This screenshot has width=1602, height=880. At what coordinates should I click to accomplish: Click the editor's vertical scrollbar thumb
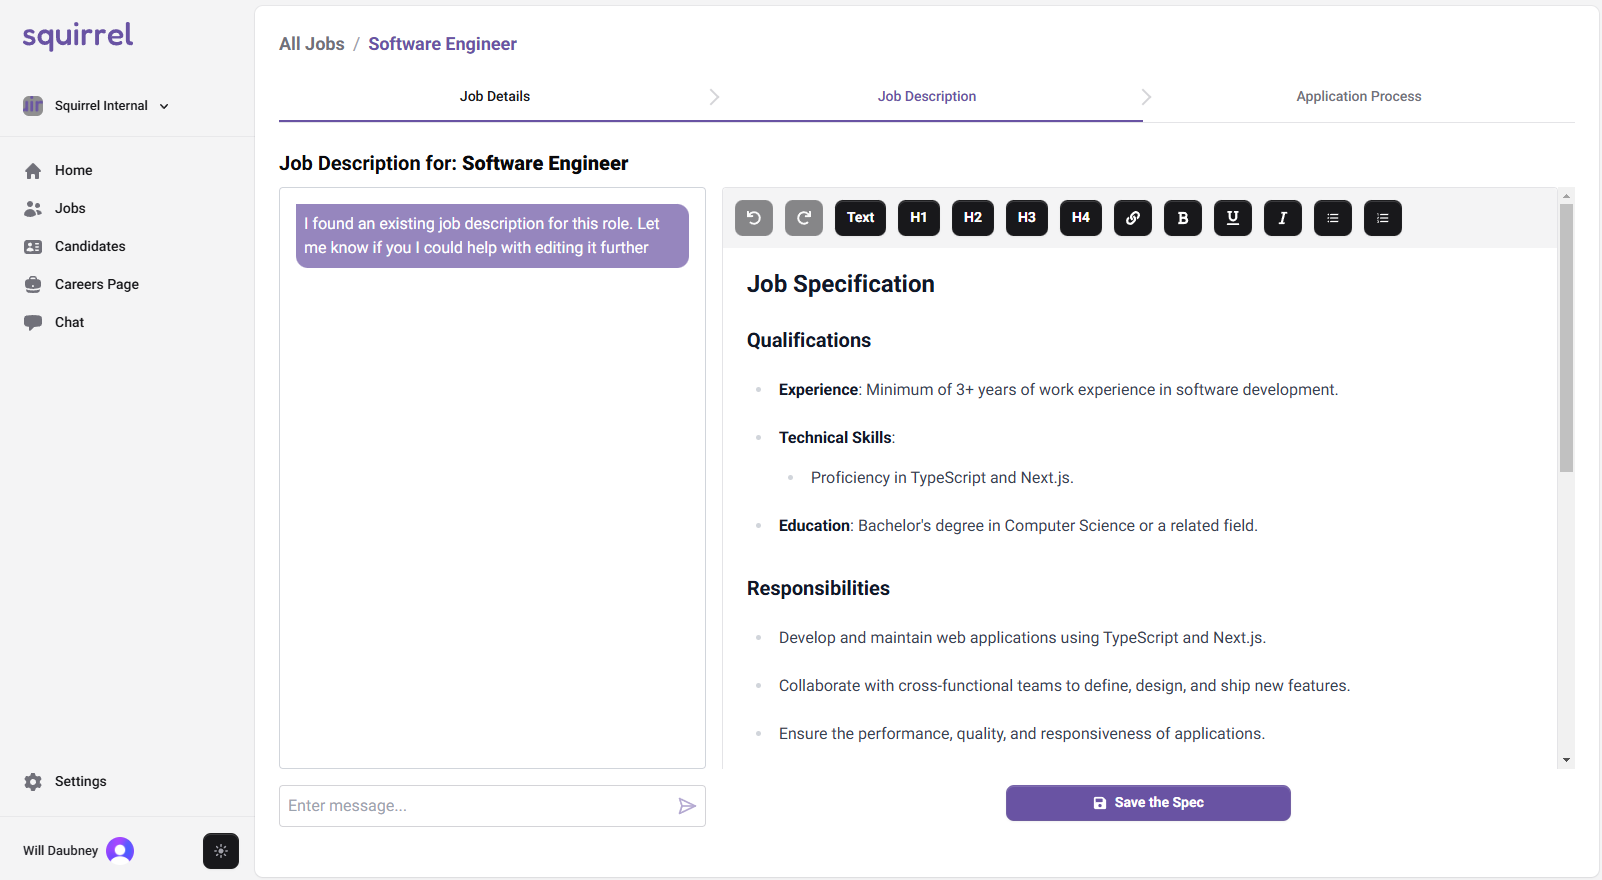pos(1566,337)
